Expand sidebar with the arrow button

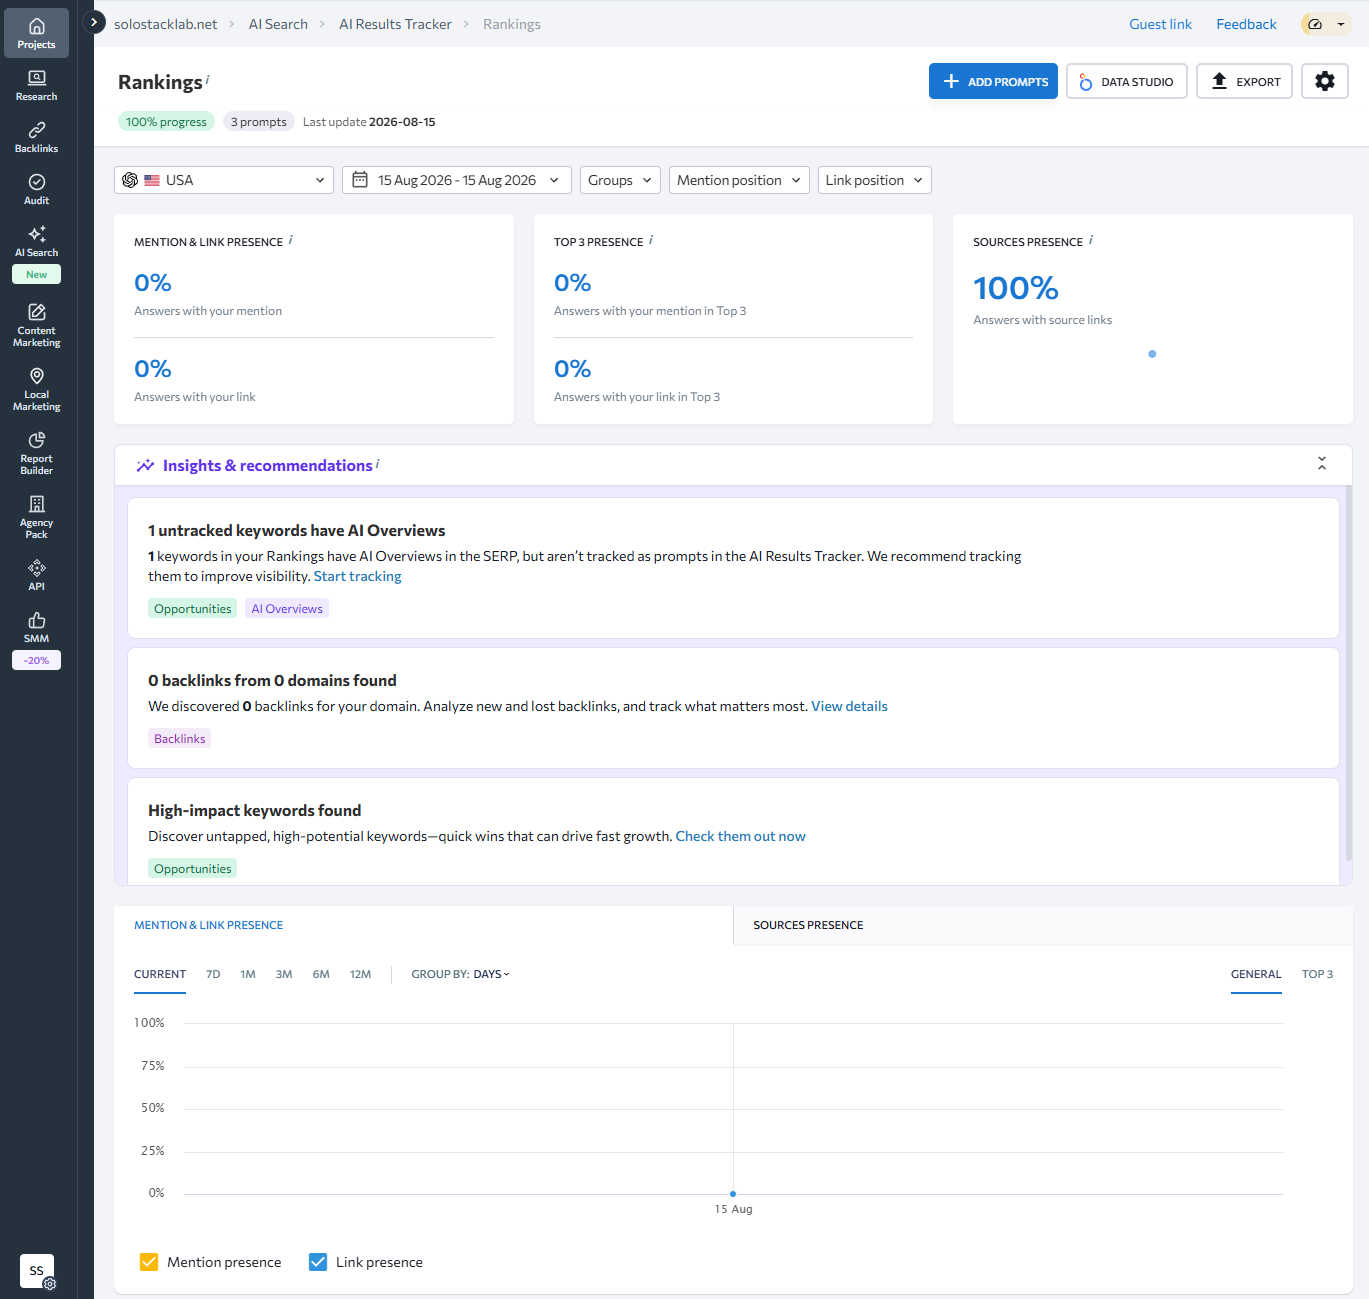pos(94,21)
